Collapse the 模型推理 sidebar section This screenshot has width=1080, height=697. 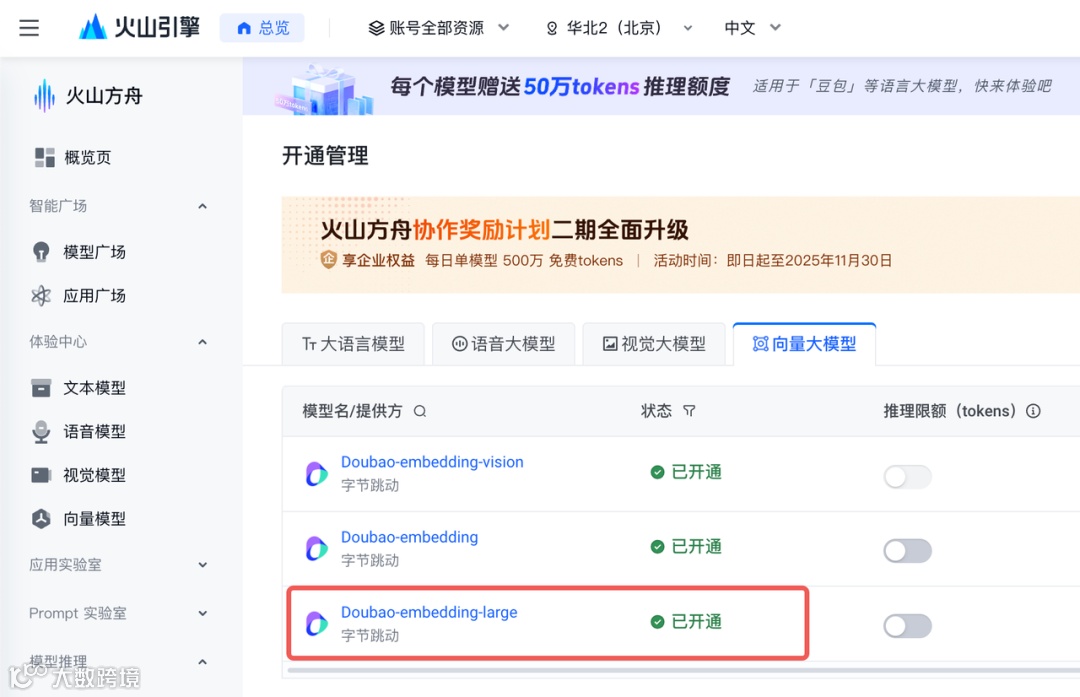click(202, 663)
